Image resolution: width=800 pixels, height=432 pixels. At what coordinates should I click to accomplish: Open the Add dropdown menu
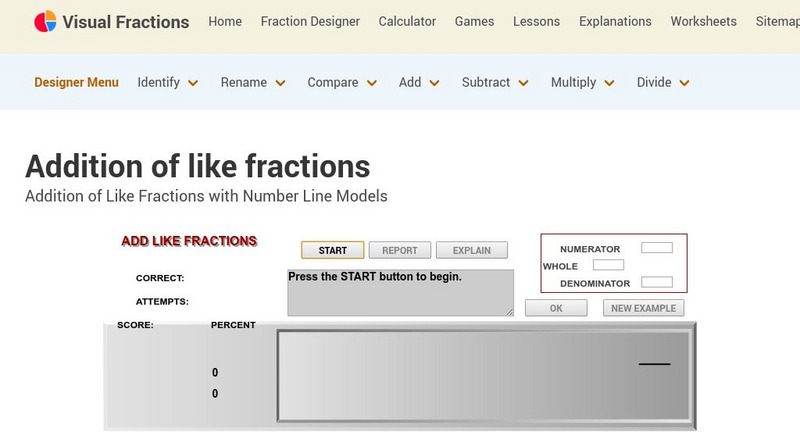pos(419,83)
